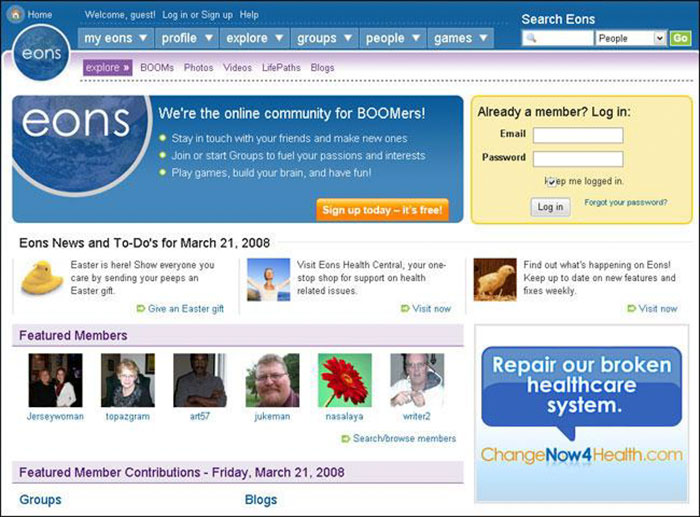Expand the people dropdown menu
This screenshot has width=700, height=517.
coord(393,38)
